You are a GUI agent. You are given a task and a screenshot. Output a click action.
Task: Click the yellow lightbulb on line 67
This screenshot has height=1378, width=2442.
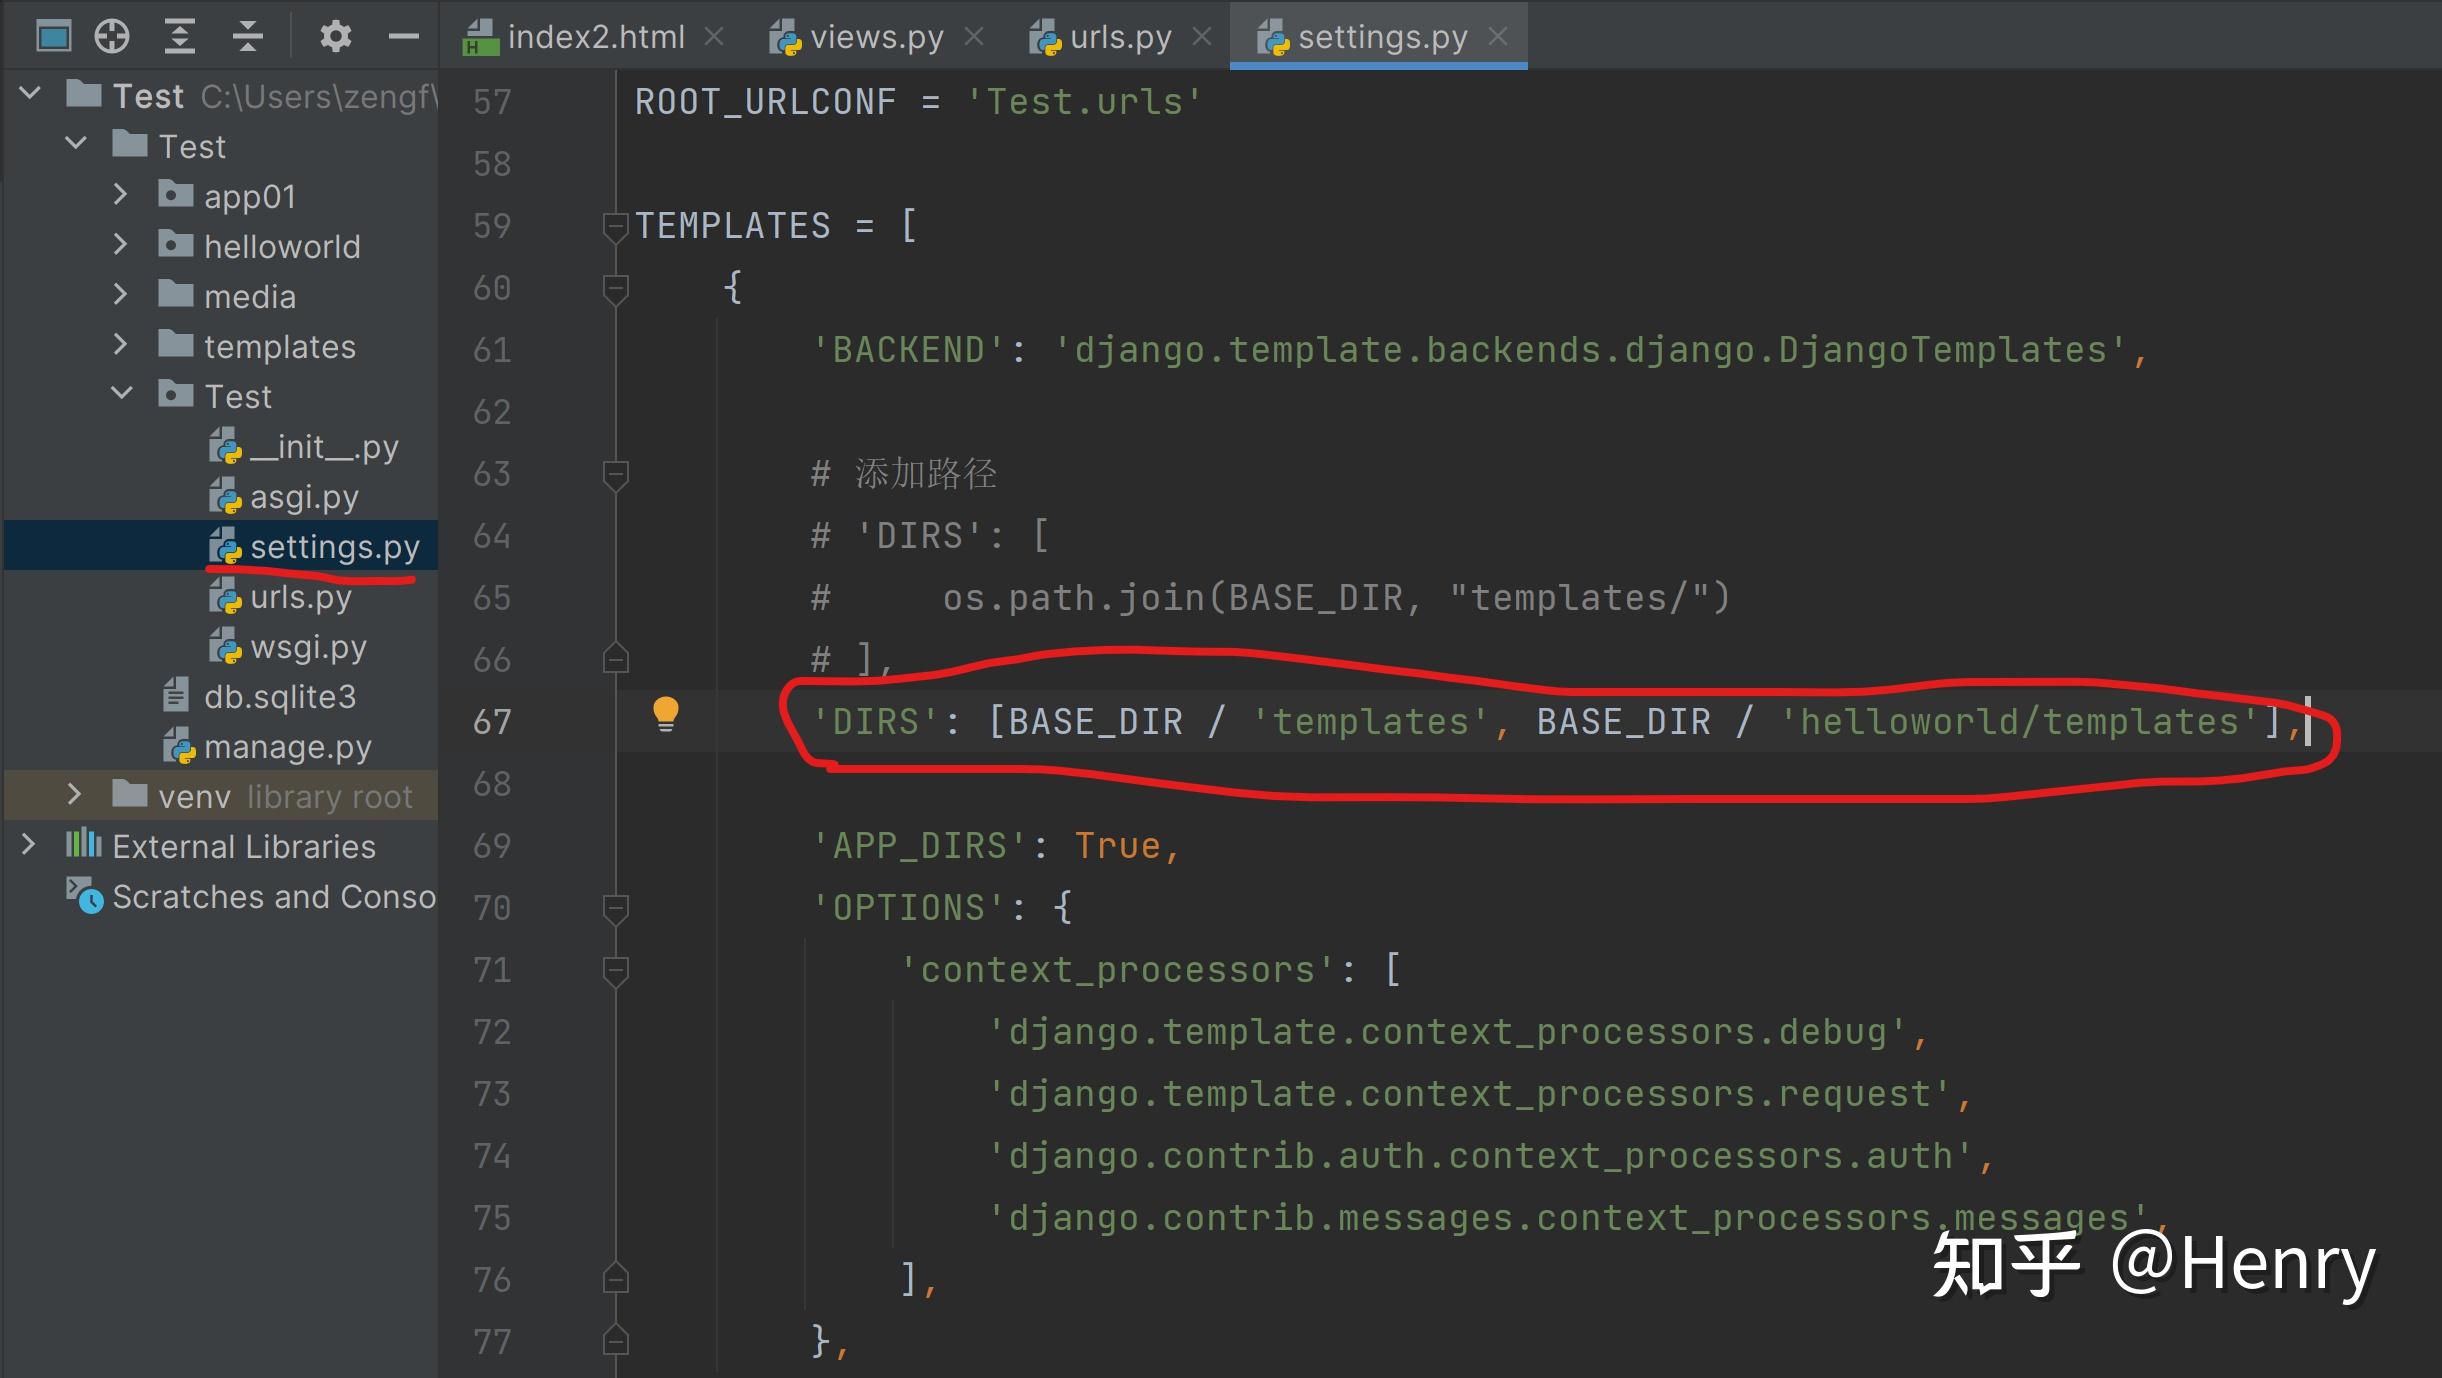tap(666, 716)
